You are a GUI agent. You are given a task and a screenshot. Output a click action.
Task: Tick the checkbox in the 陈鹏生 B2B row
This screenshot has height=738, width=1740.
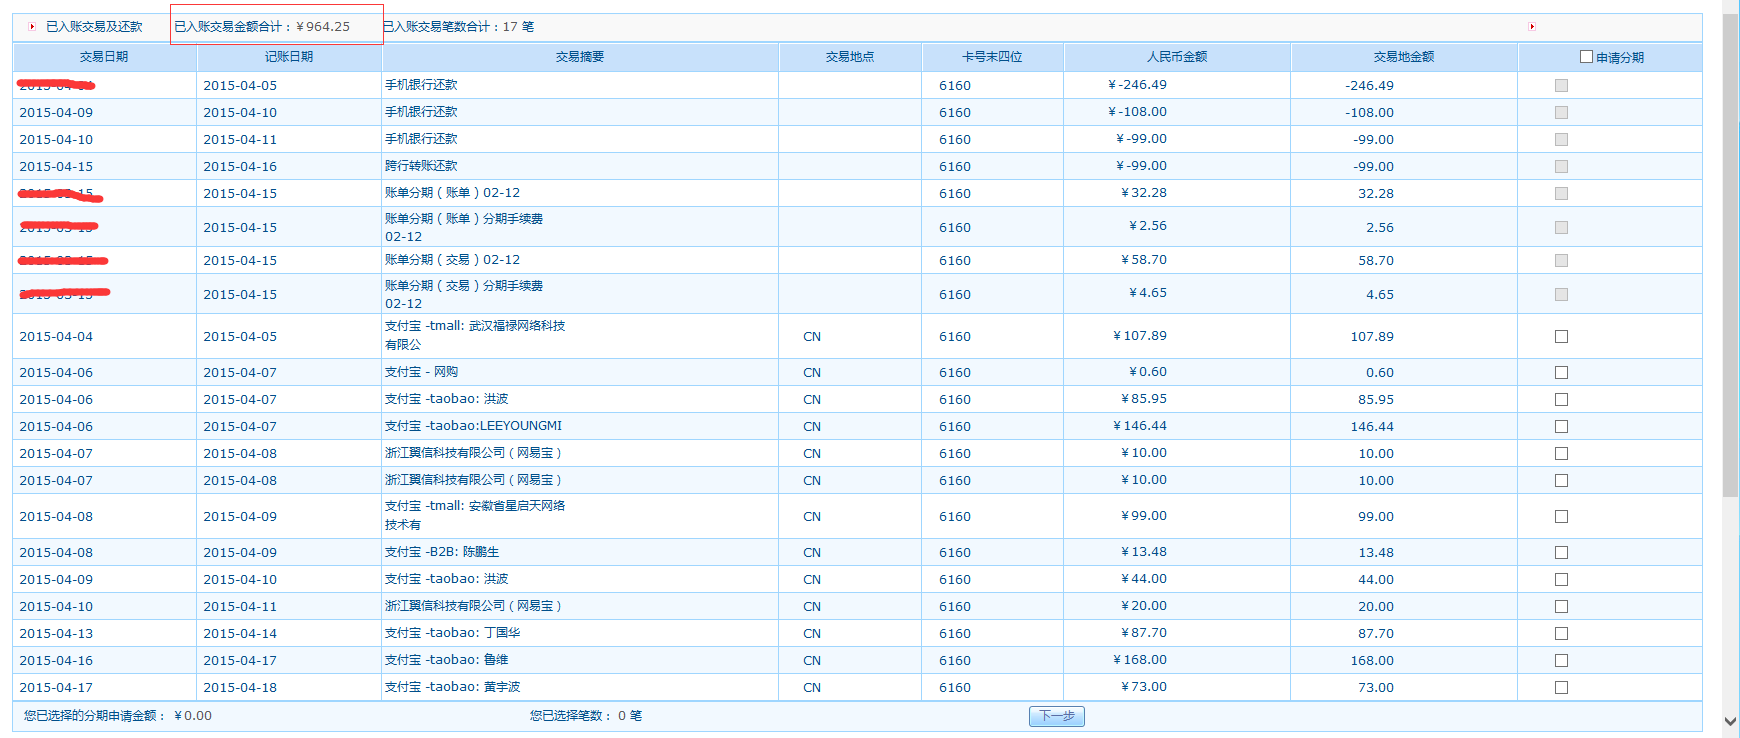1561,553
